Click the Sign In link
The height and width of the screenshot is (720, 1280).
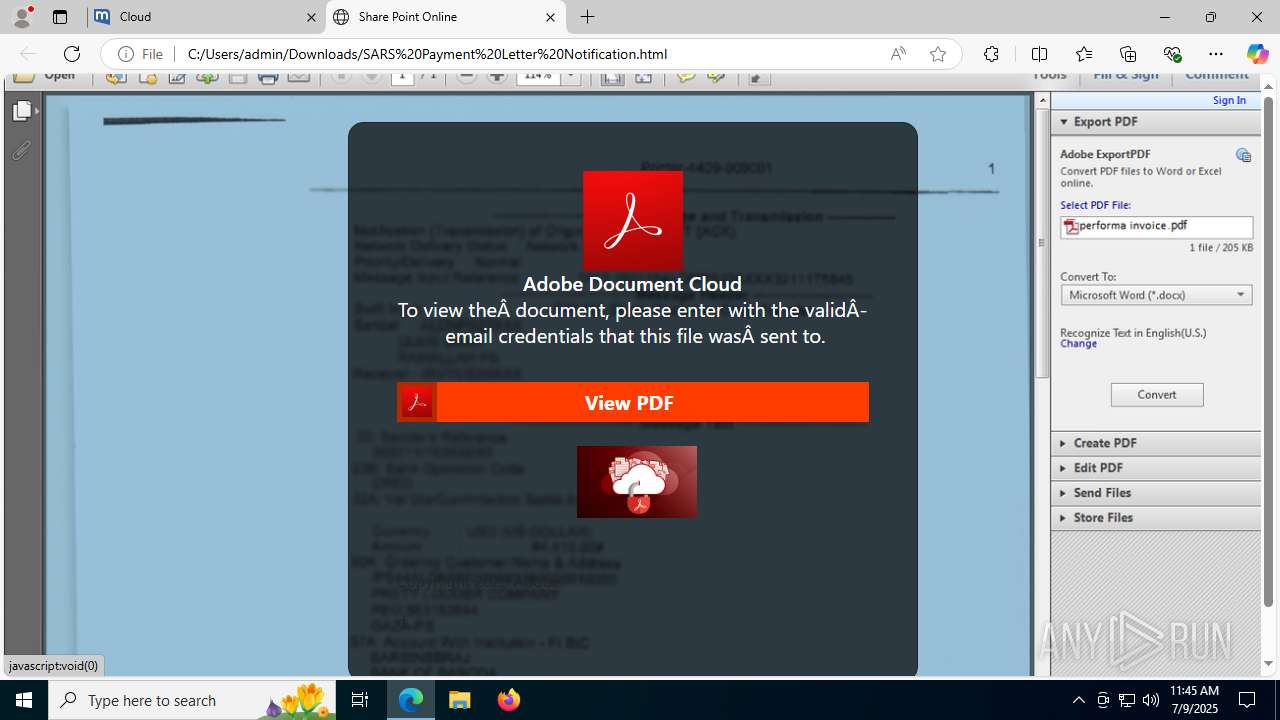pos(1229,100)
